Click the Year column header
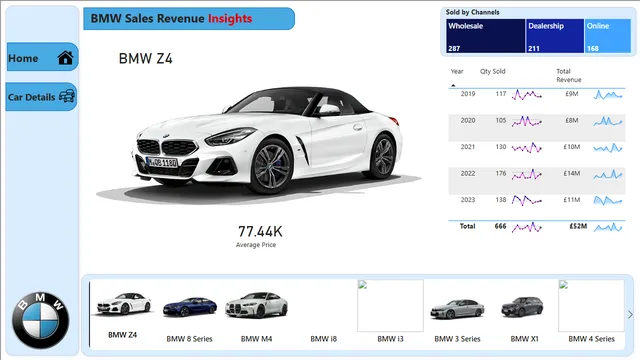 pos(457,71)
